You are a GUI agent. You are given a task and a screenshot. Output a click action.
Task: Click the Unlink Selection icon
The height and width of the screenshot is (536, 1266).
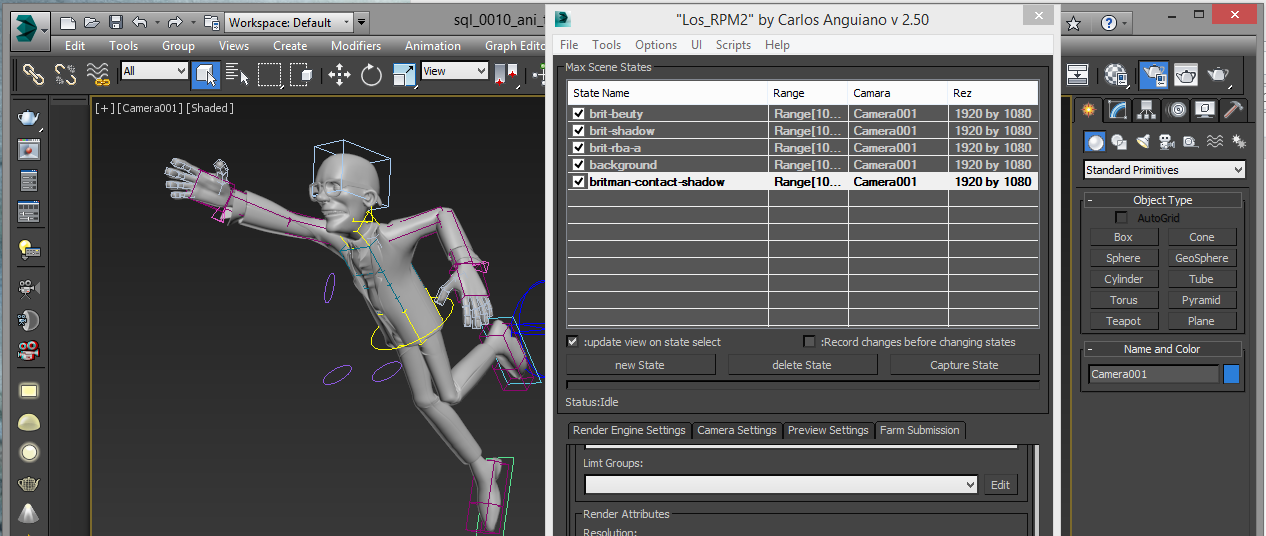pos(66,74)
